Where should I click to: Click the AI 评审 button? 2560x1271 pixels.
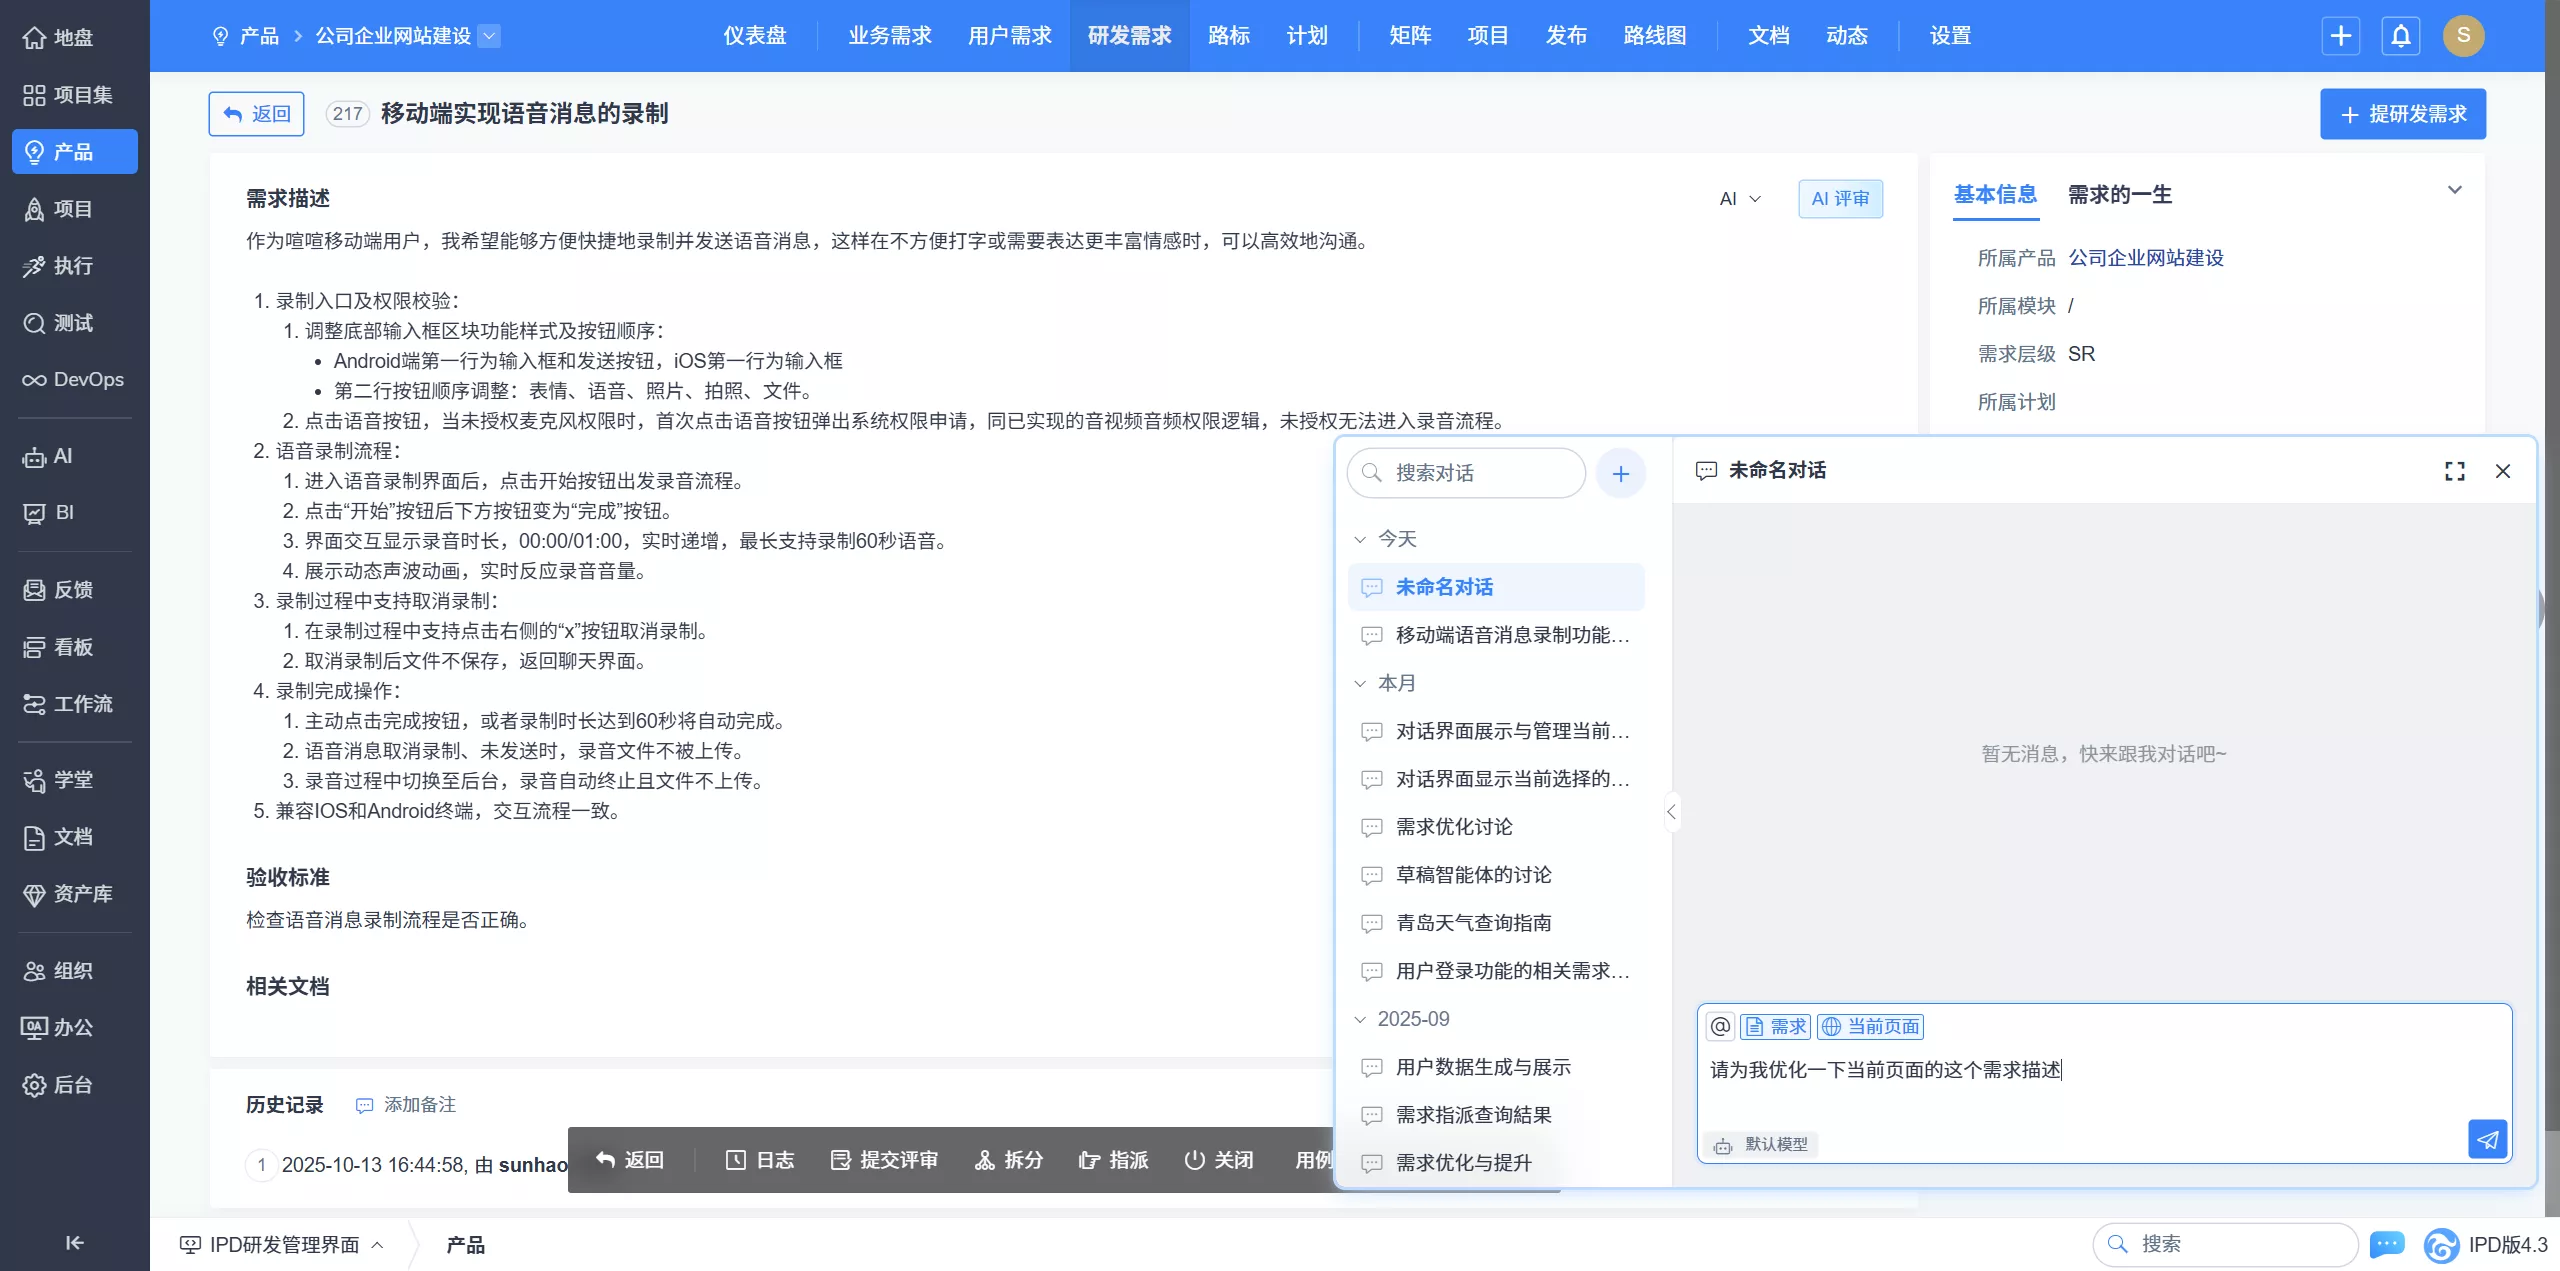point(1839,199)
